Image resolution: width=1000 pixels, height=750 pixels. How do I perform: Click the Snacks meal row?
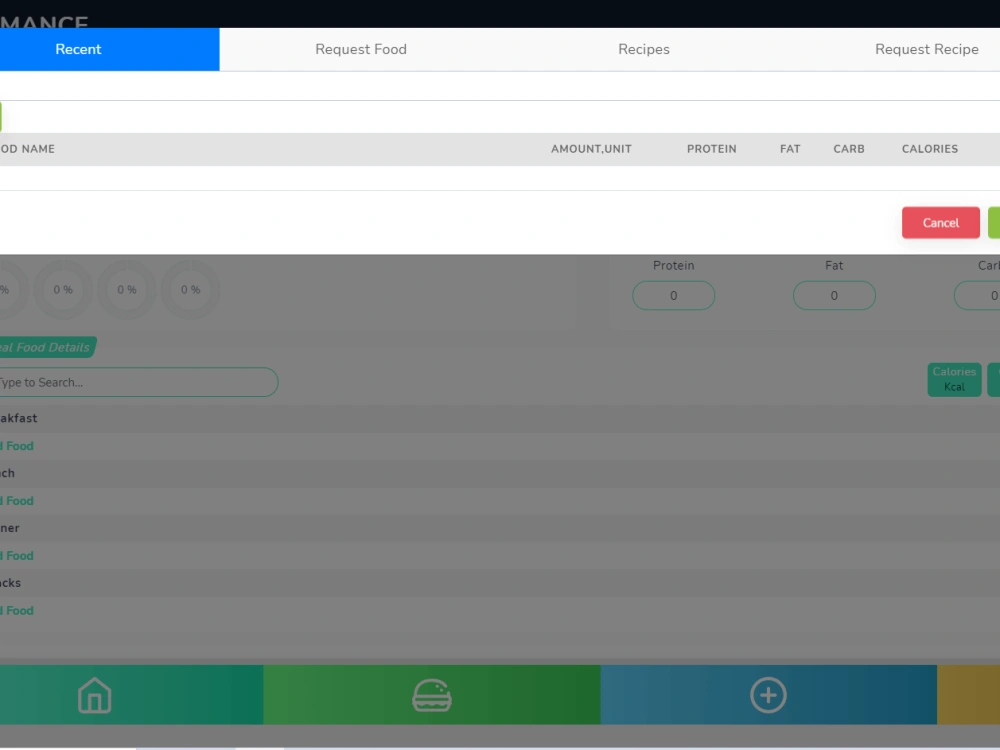[500, 583]
